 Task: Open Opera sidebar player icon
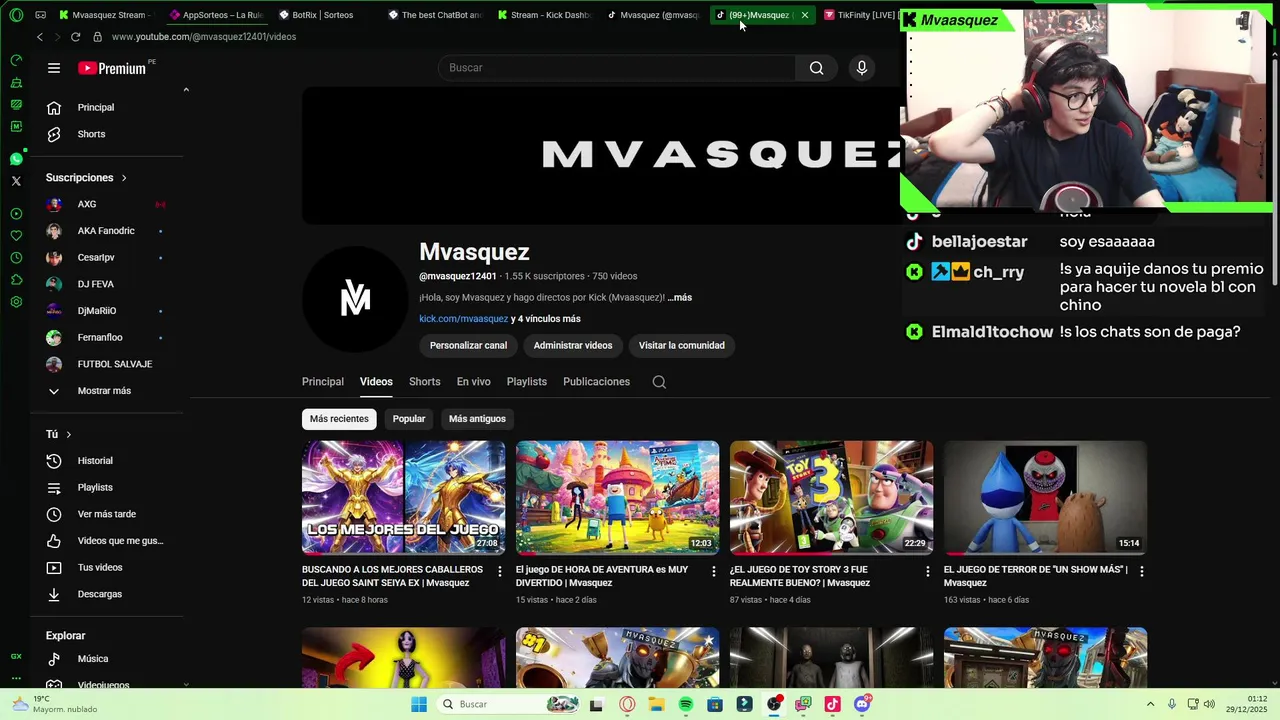click(x=16, y=214)
